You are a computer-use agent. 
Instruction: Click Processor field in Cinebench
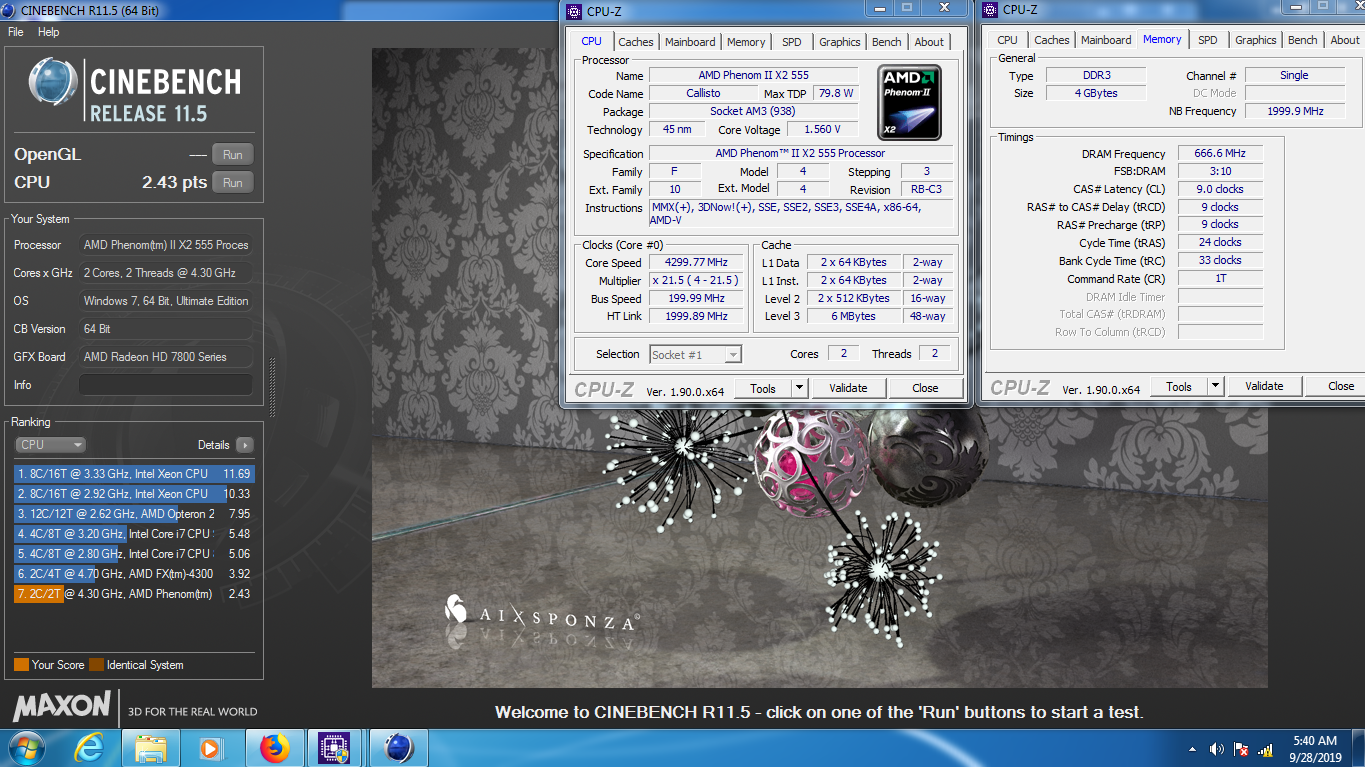tap(166, 245)
